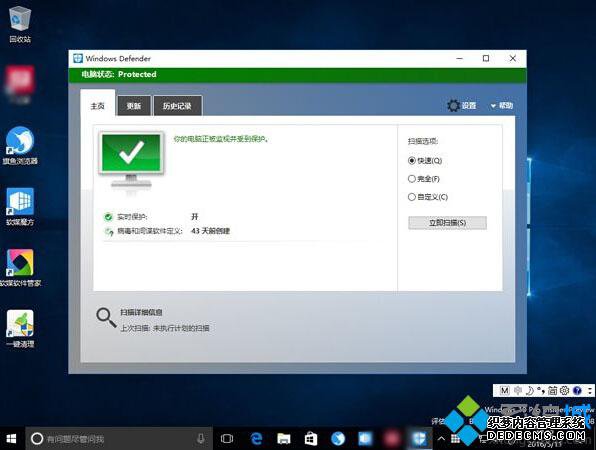
Task: Switch to the 主页 tab
Action: pos(98,106)
